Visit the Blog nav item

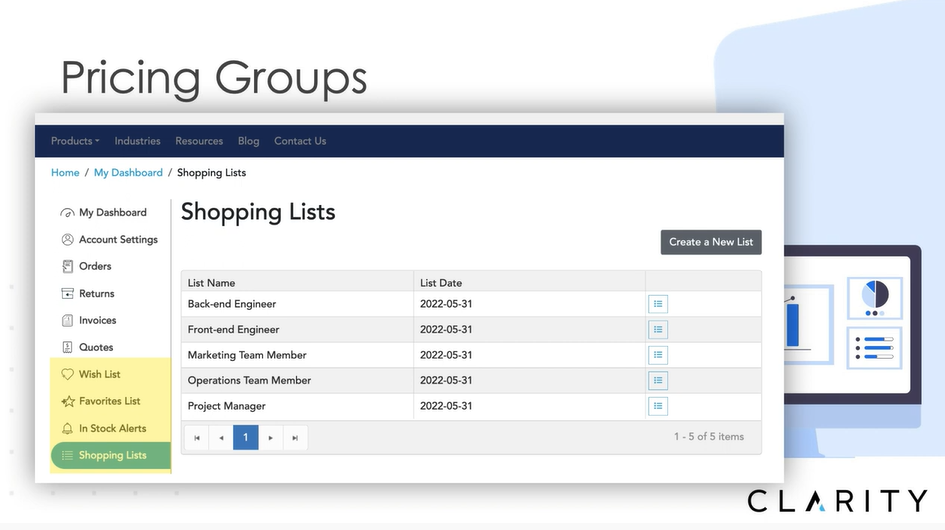[x=248, y=141]
